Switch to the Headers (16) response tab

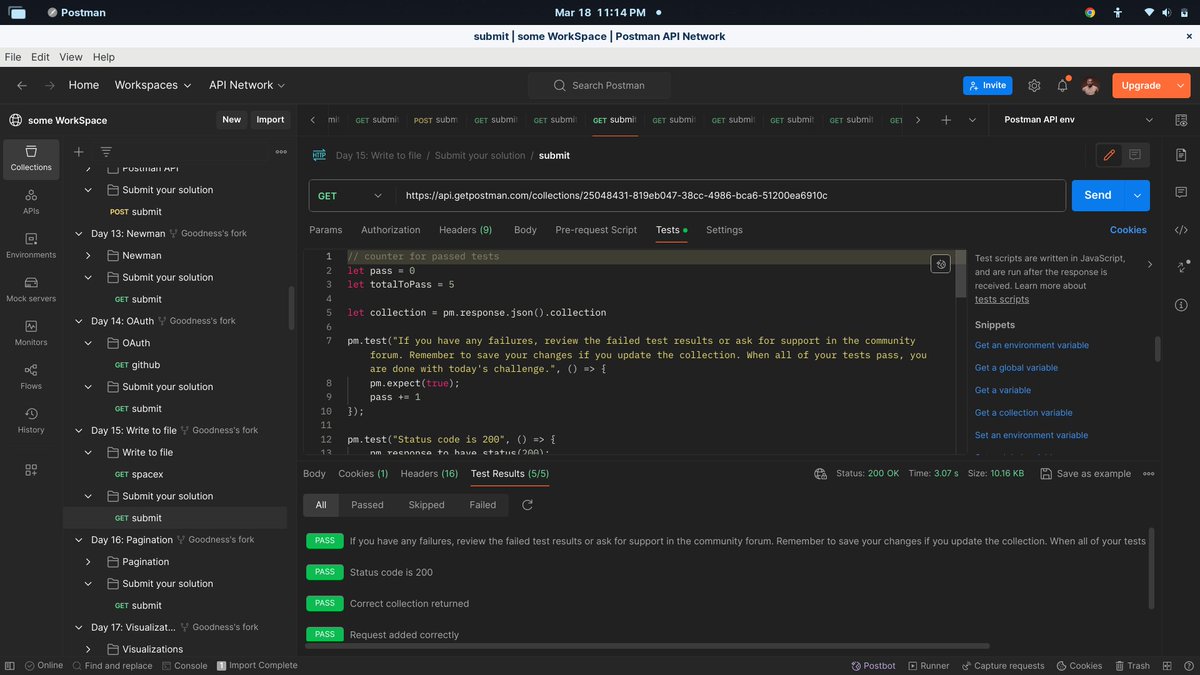pyautogui.click(x=429, y=474)
